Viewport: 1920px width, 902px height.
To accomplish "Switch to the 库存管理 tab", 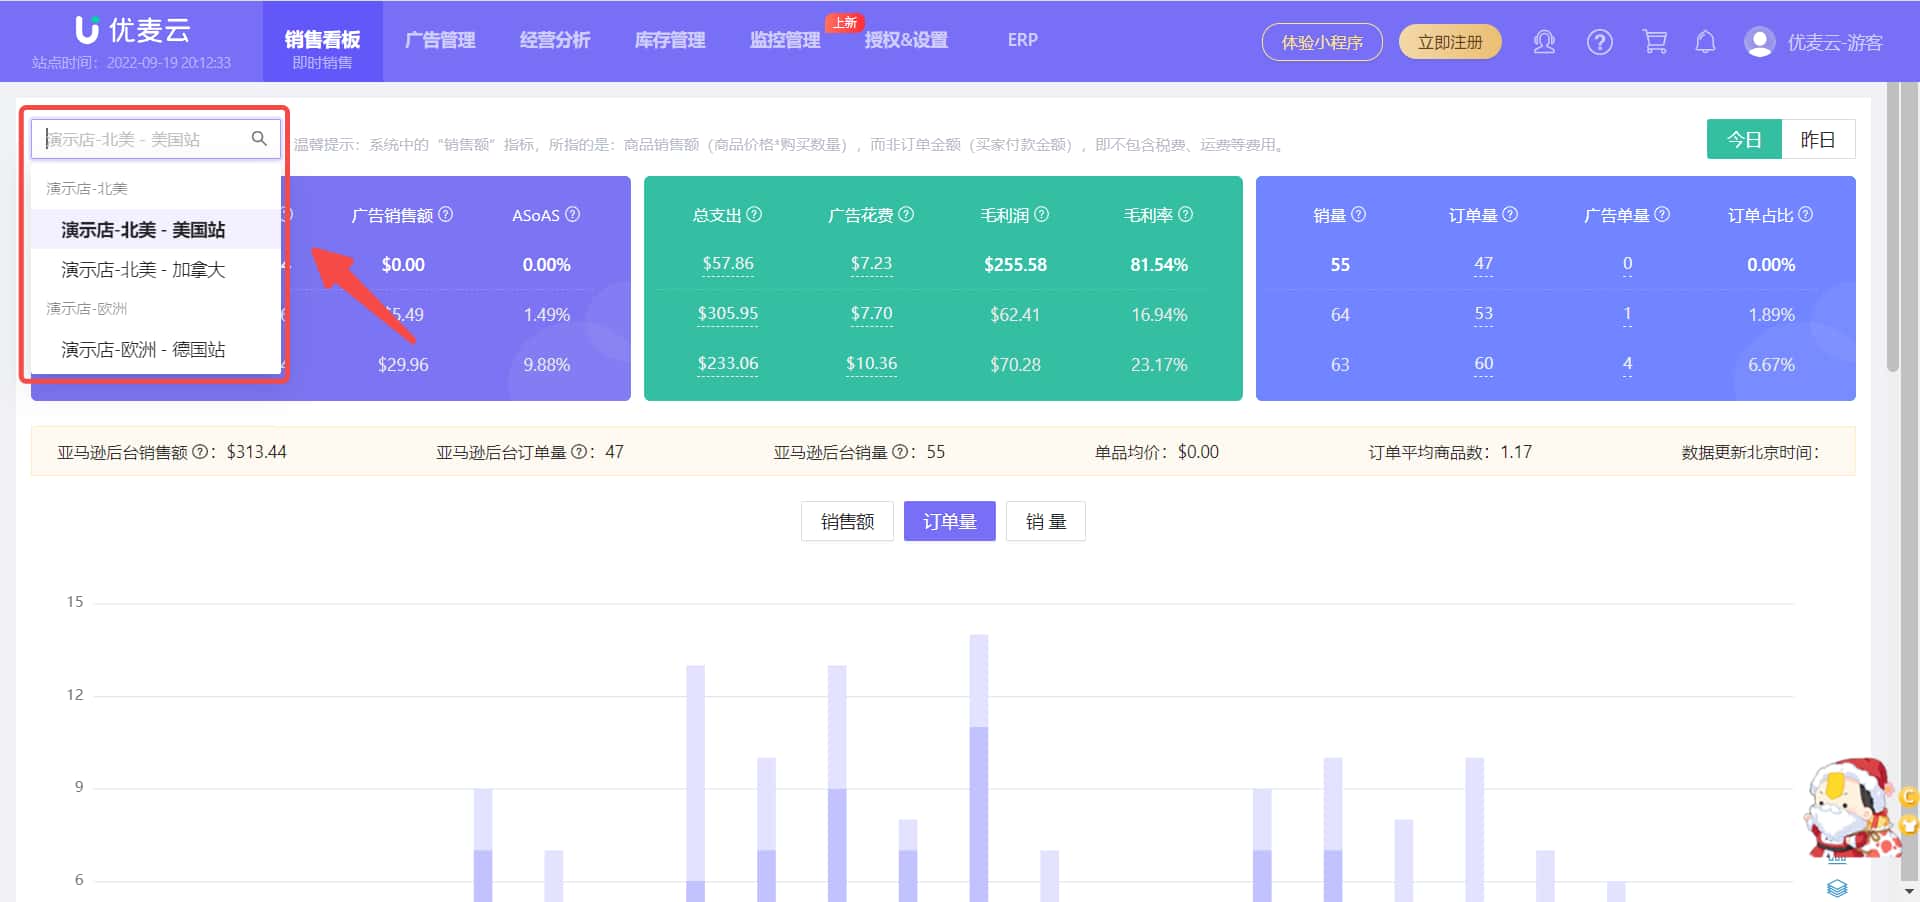I will coord(669,40).
